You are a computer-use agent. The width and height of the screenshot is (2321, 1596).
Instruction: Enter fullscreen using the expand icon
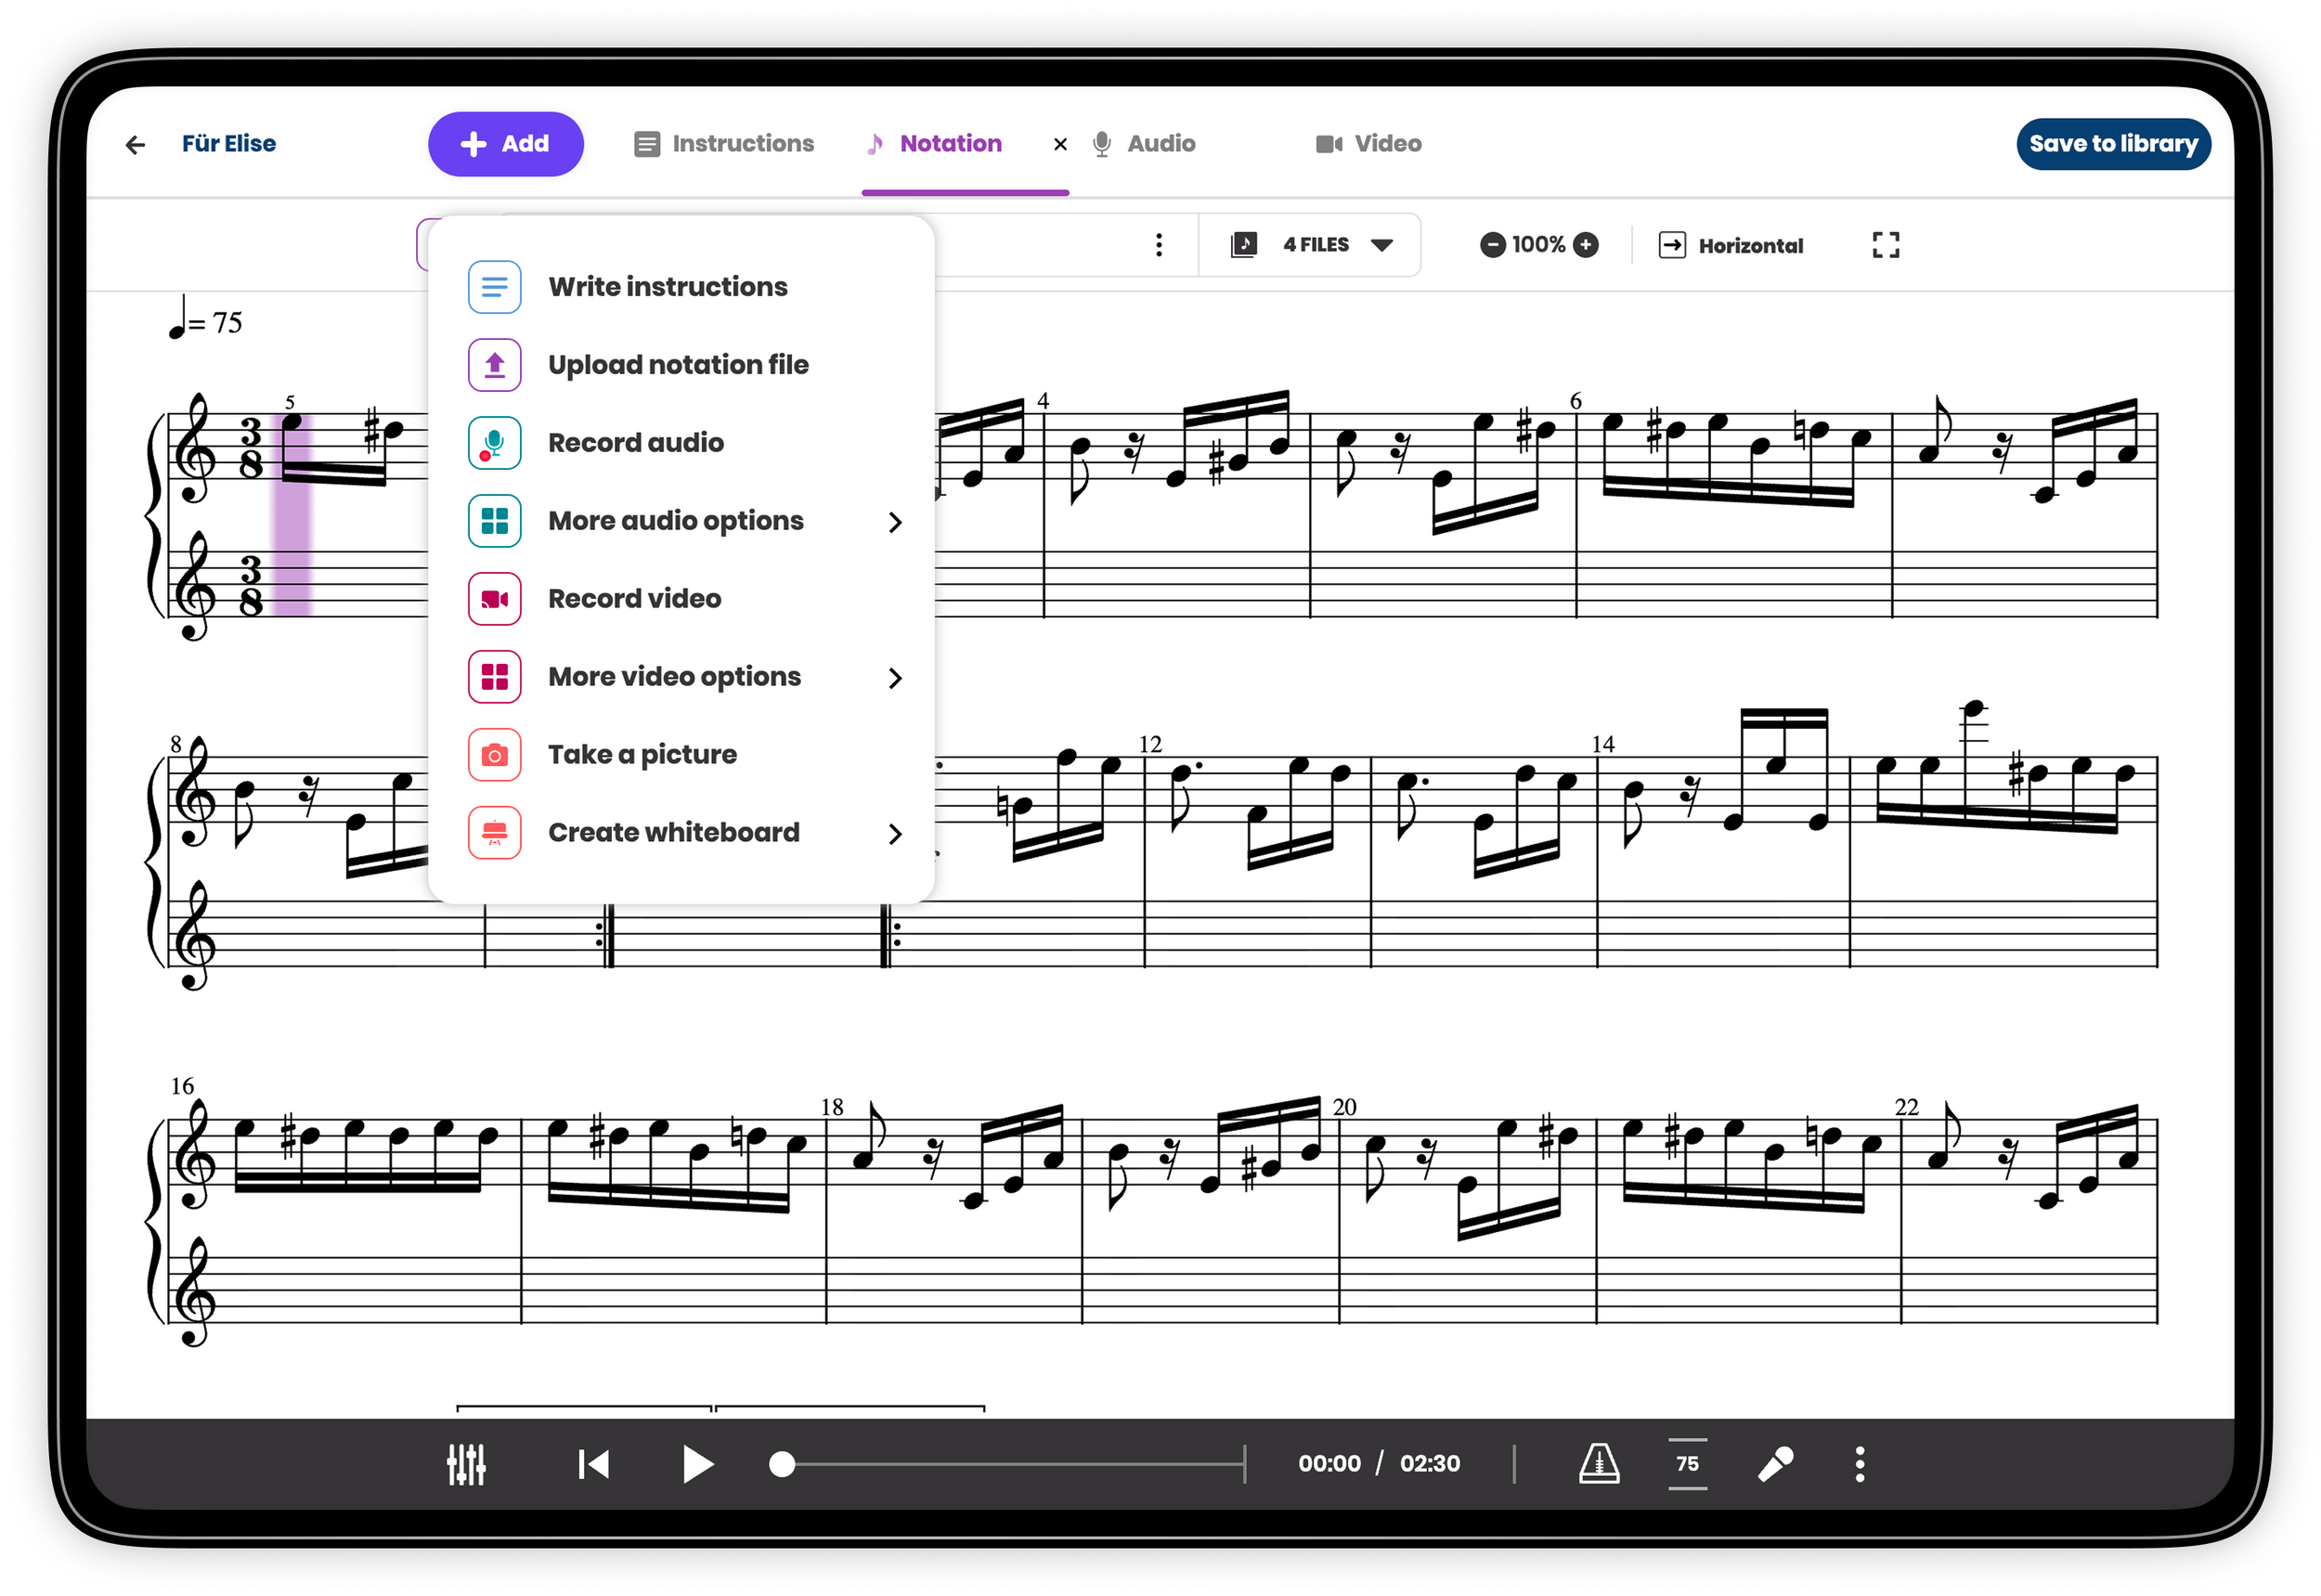tap(1885, 245)
